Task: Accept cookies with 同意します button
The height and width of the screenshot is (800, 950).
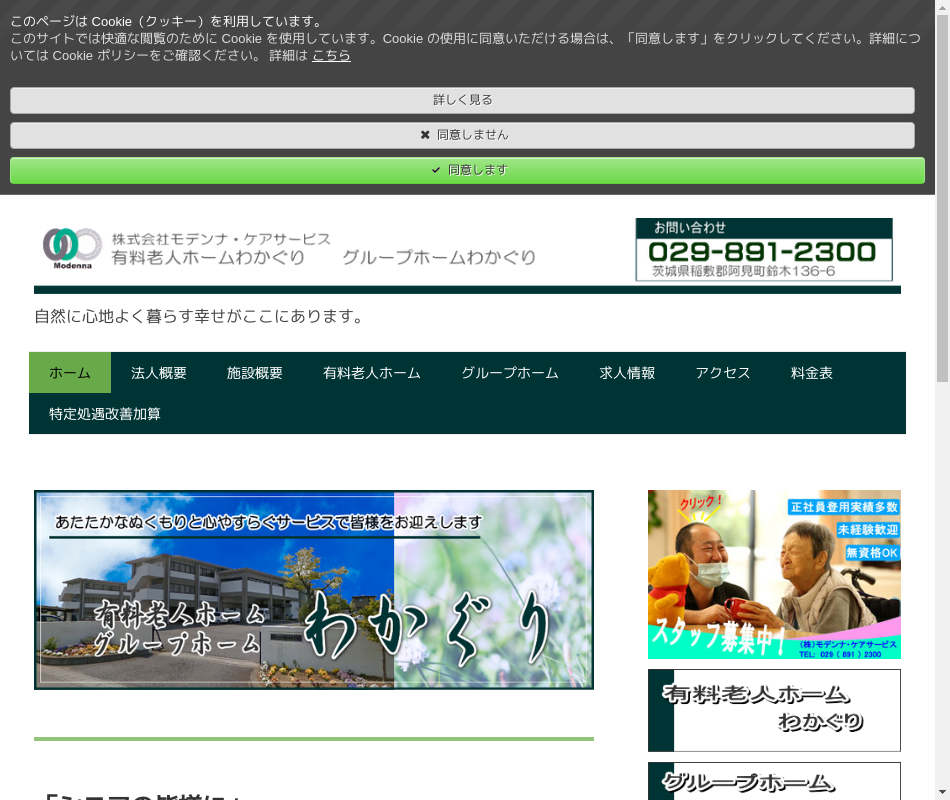Action: pos(467,170)
